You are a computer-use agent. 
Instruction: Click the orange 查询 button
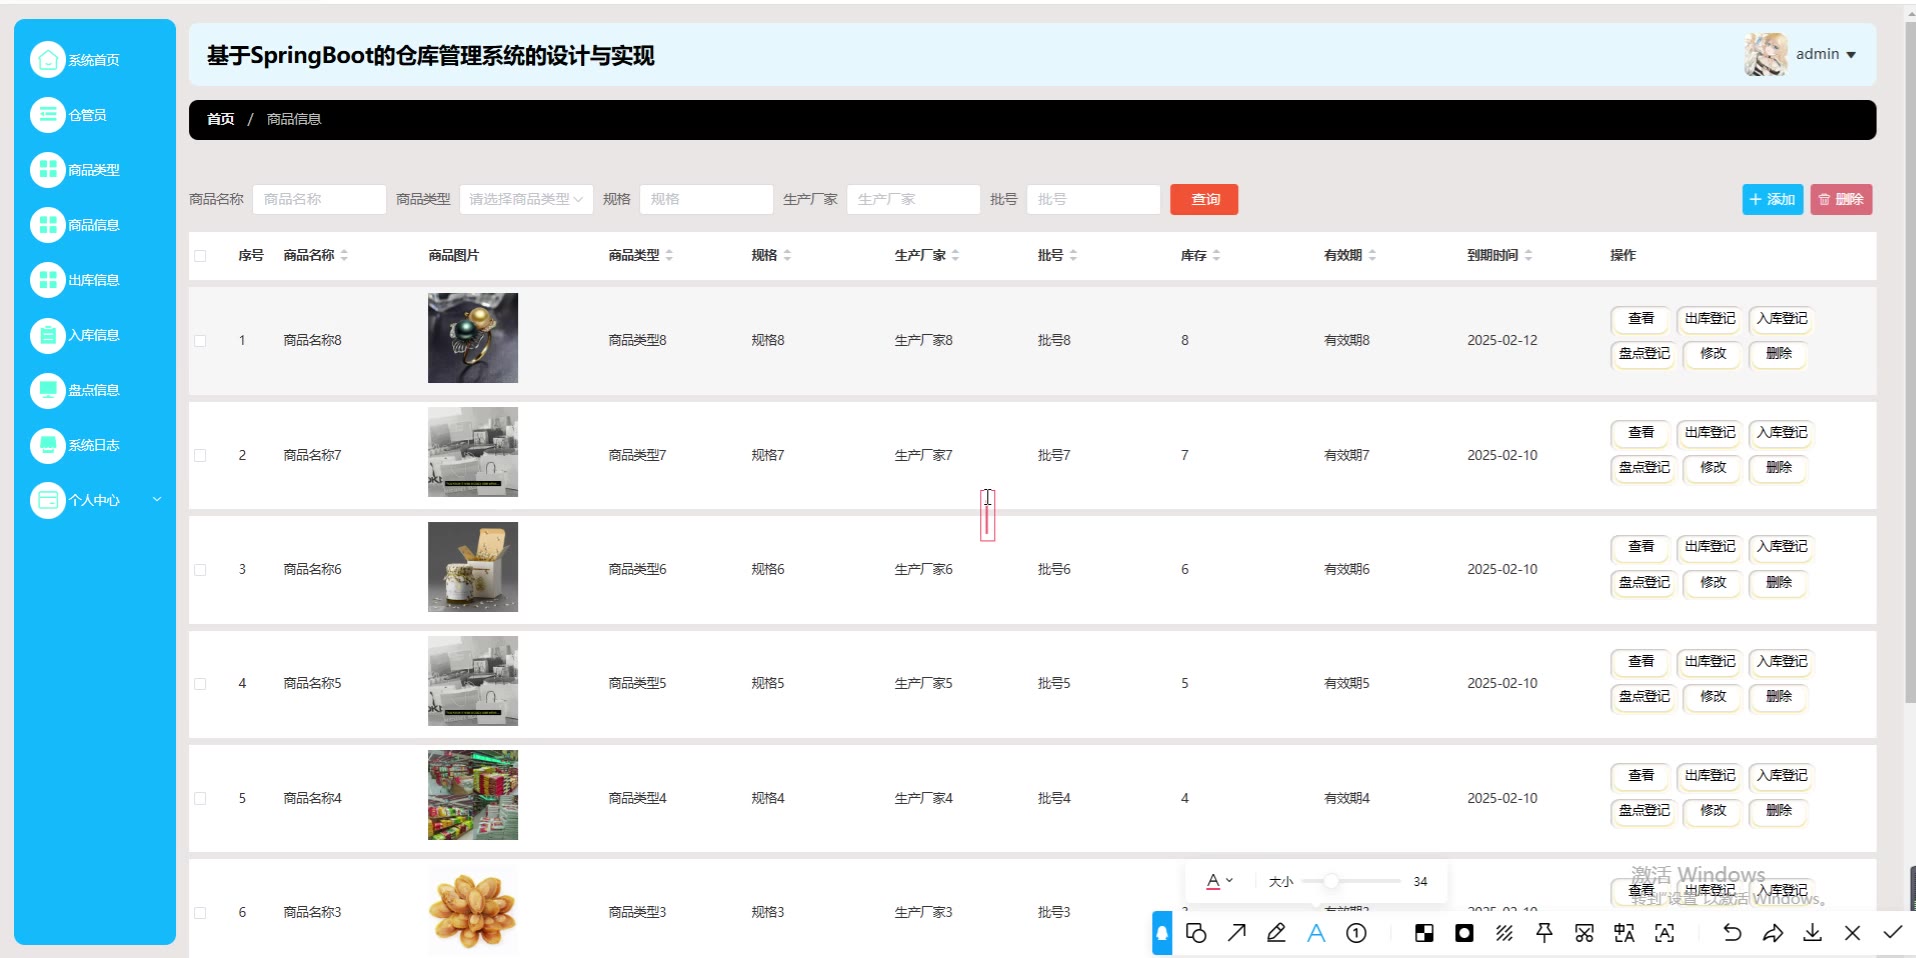(1204, 199)
